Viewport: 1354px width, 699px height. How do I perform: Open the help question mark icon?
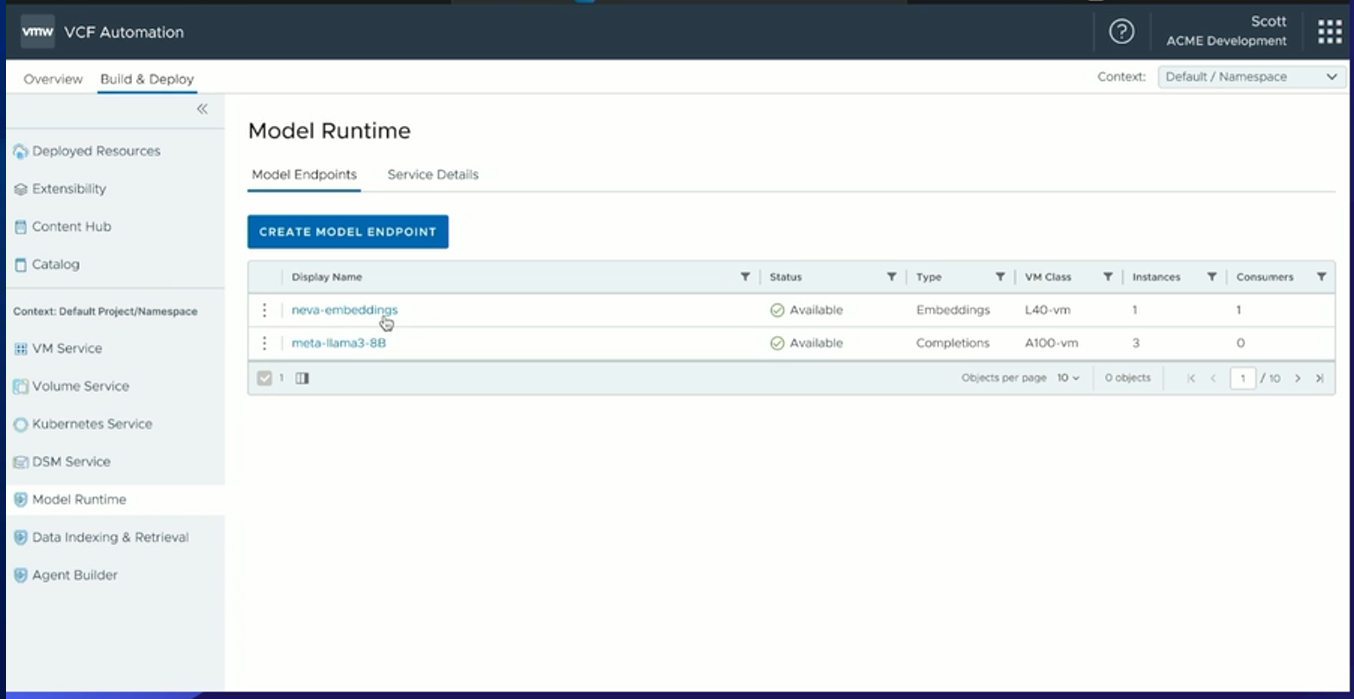pos(1121,32)
